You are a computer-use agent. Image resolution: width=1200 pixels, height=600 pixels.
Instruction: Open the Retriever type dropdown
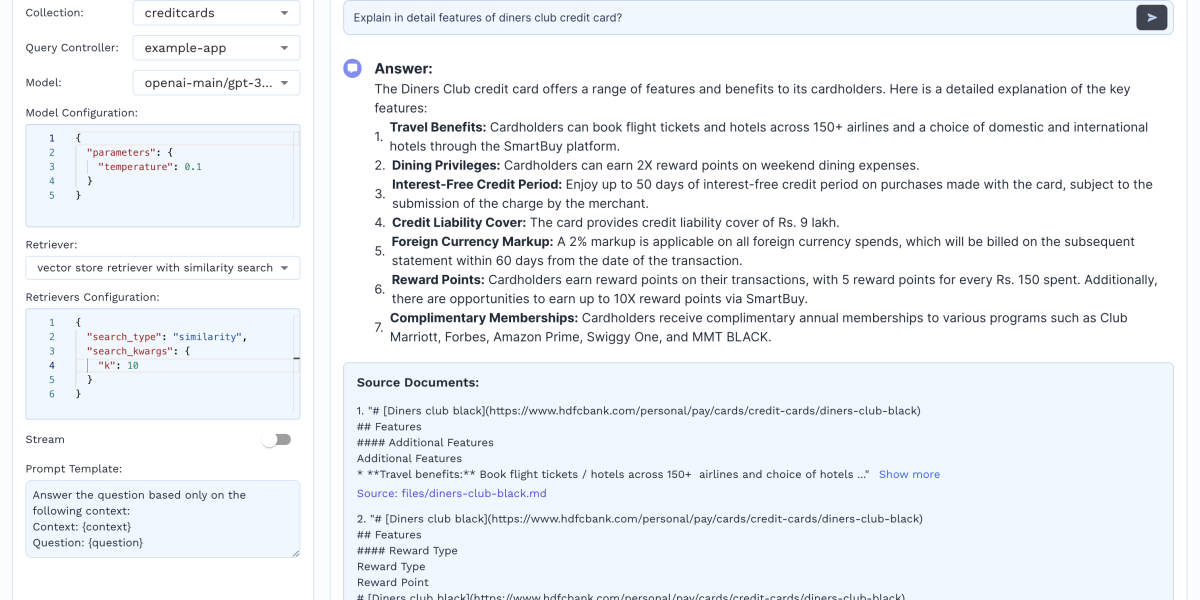point(162,268)
